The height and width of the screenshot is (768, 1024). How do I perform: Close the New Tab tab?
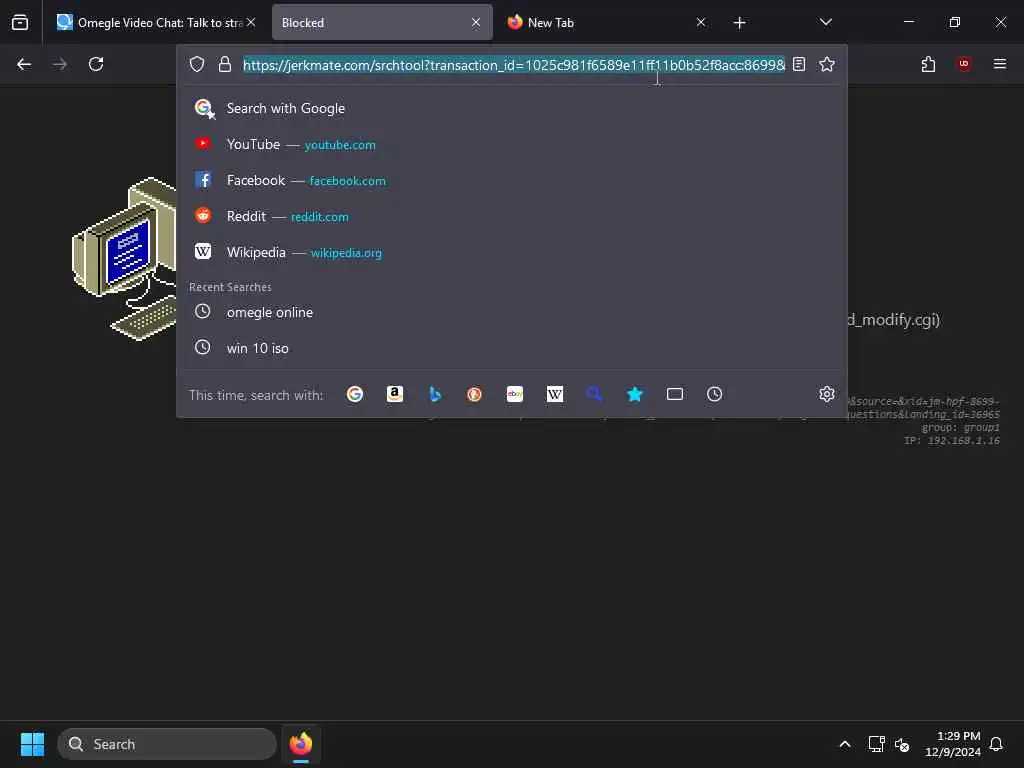coord(701,22)
